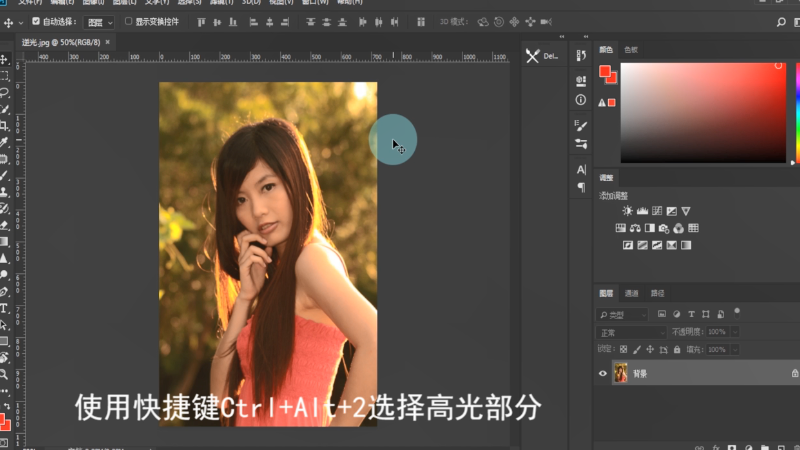Open the layer filter type dropdown
Viewport: 800px width, 450px height.
(622, 315)
